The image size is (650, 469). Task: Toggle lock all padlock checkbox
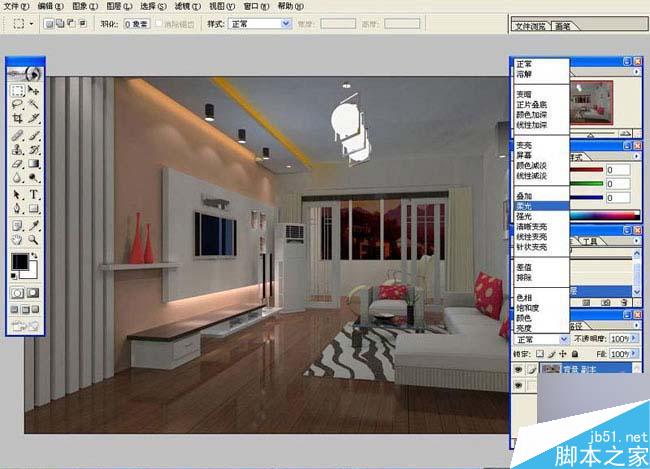pyautogui.click(x=575, y=354)
